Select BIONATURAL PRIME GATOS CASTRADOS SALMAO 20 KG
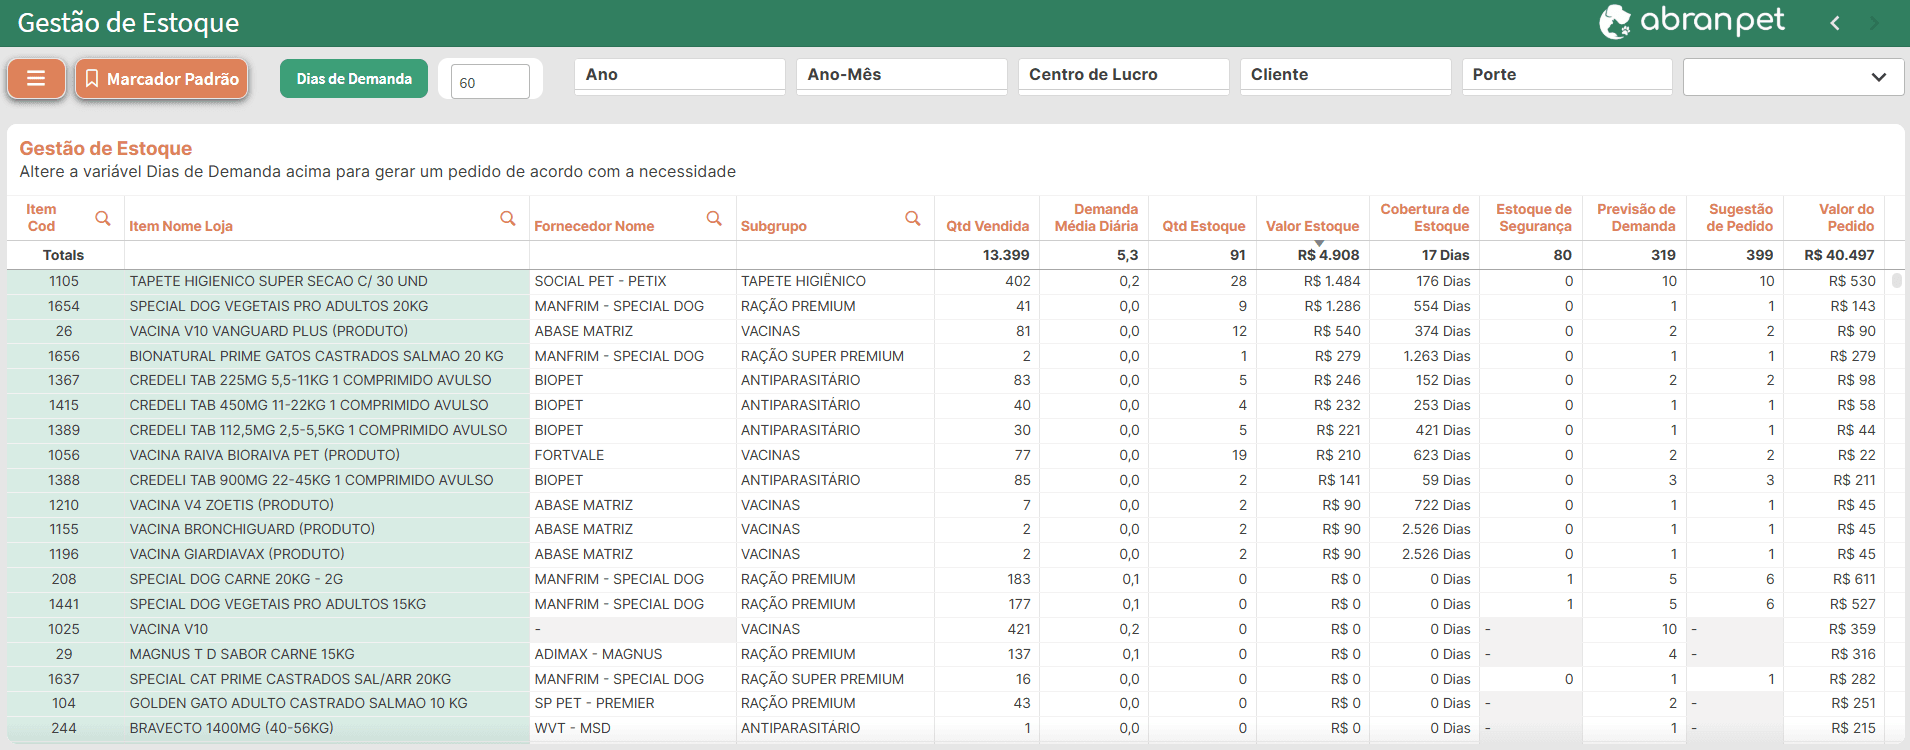Viewport: 1910px width, 750px height. (x=317, y=356)
